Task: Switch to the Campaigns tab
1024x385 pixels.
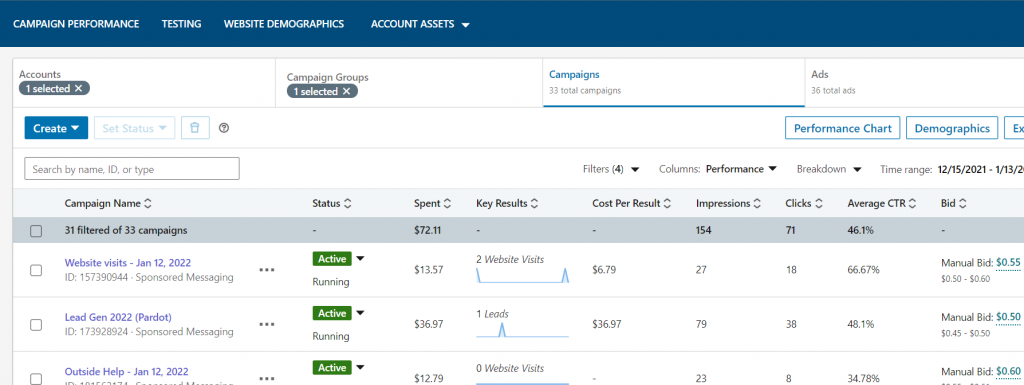Action: [x=673, y=83]
